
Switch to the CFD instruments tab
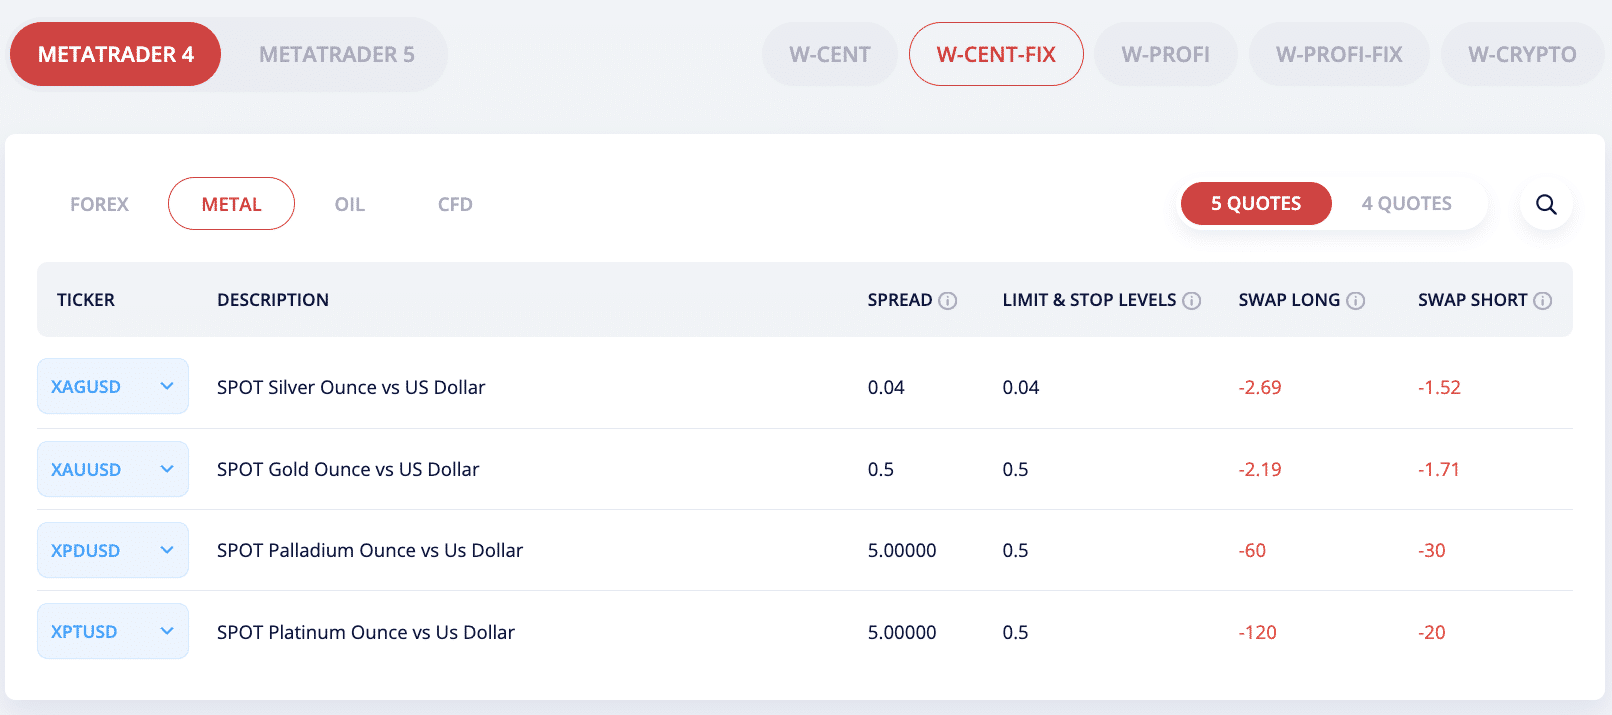coord(455,204)
